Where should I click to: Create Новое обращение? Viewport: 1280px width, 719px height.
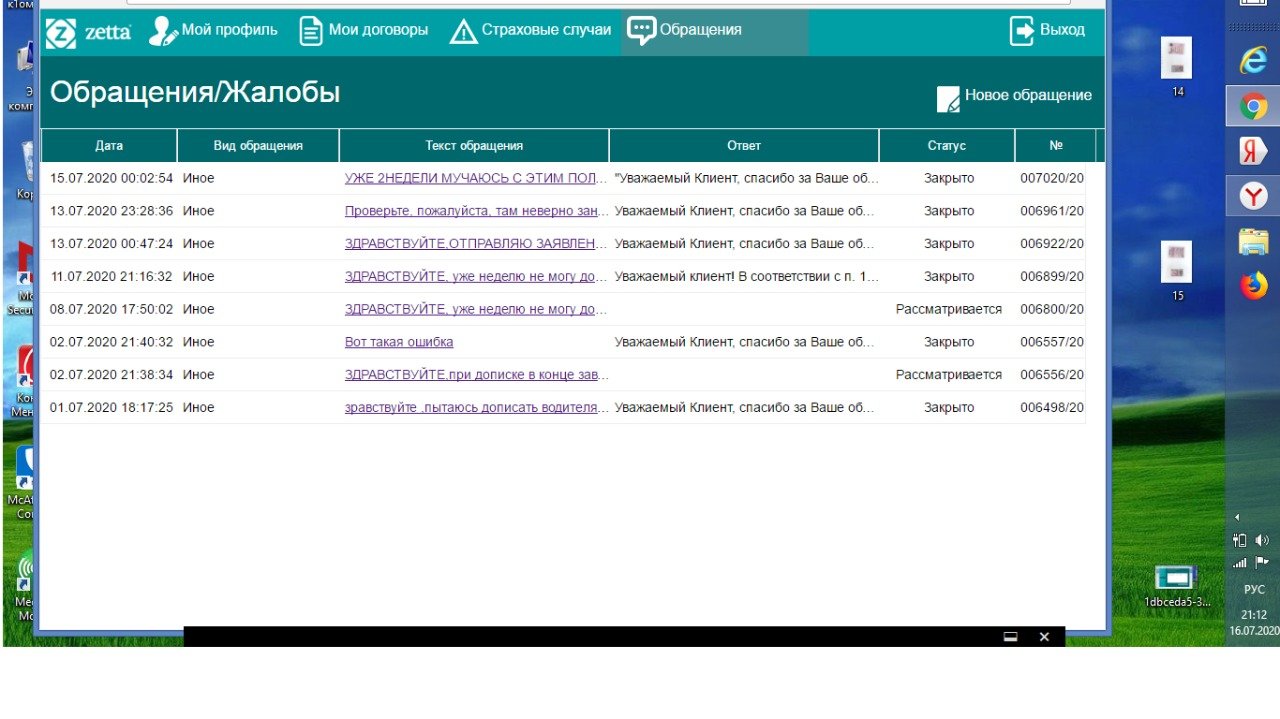[x=1015, y=96]
